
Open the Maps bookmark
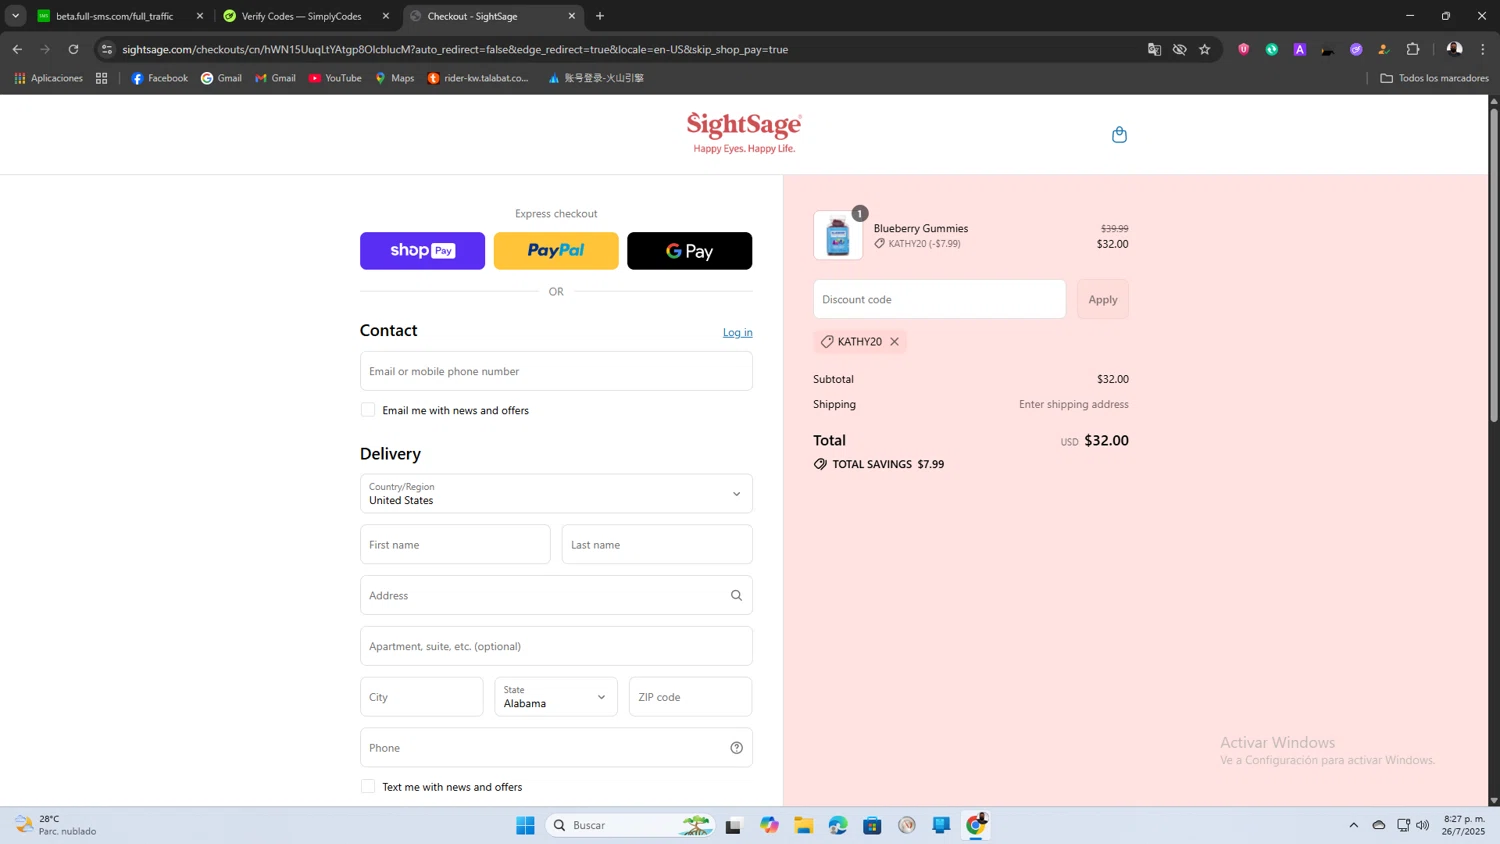tap(394, 78)
